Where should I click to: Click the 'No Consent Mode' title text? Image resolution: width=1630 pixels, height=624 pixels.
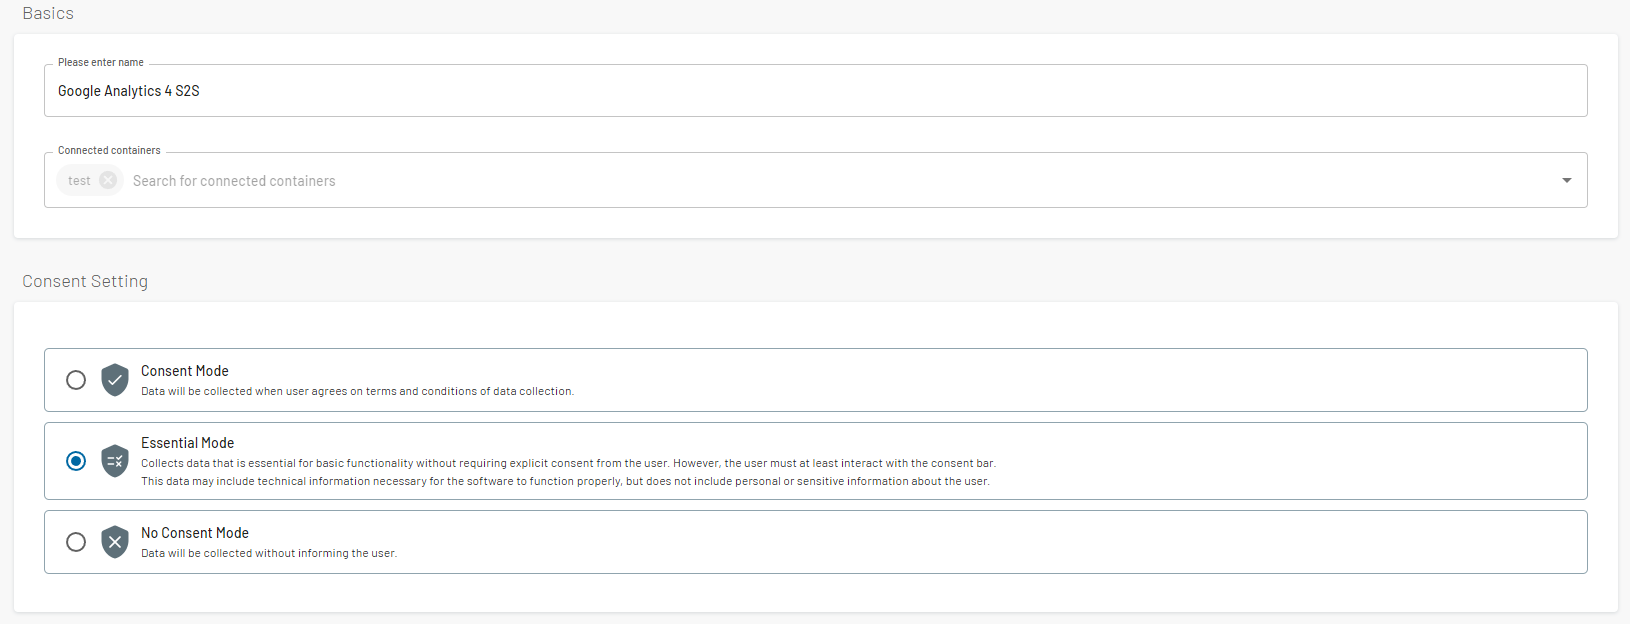[x=195, y=533]
